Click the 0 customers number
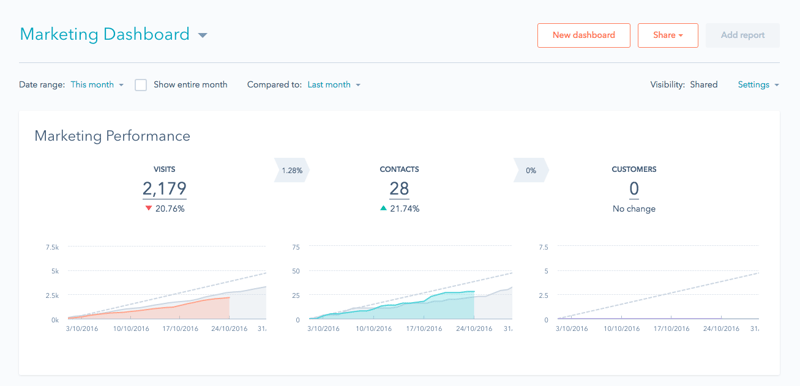This screenshot has width=800, height=386. pos(634,189)
